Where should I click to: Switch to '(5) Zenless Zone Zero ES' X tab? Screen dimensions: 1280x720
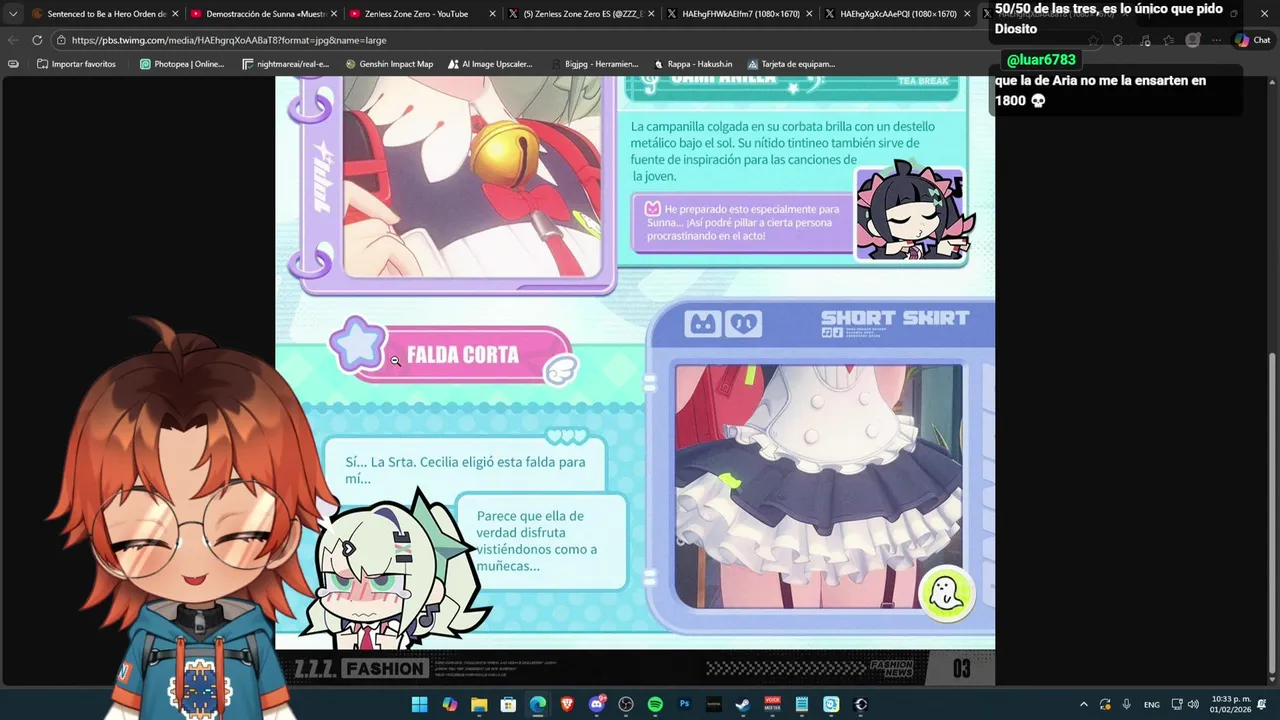pos(582,14)
